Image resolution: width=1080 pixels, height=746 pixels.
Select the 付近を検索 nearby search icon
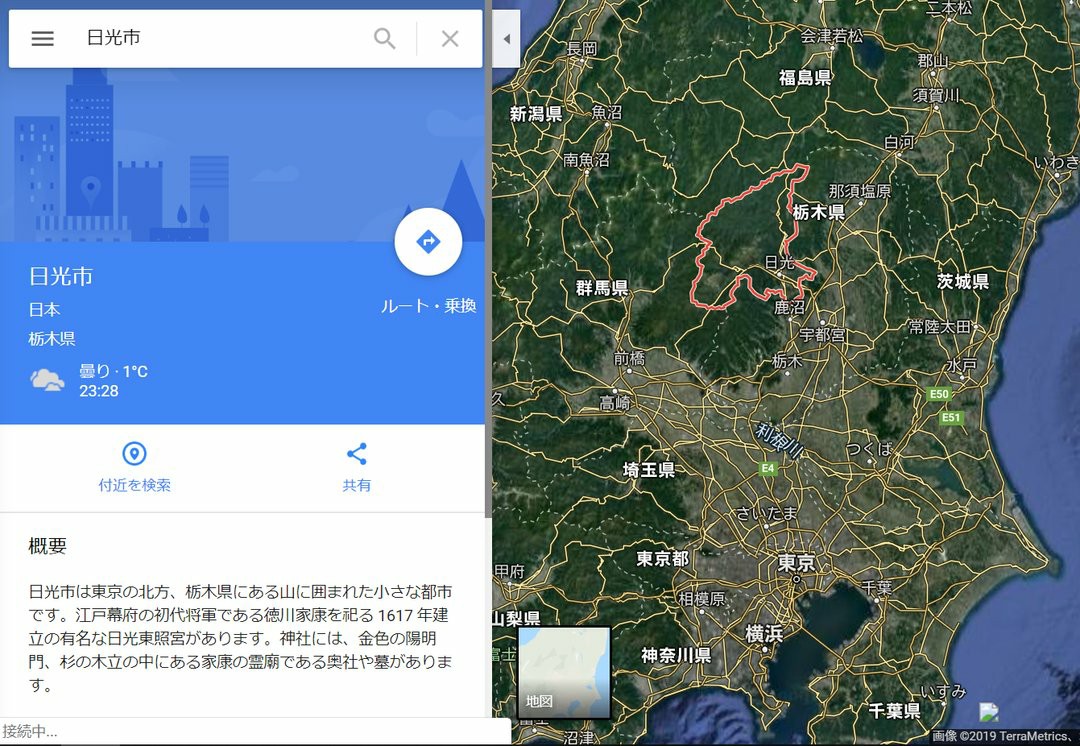tap(134, 454)
